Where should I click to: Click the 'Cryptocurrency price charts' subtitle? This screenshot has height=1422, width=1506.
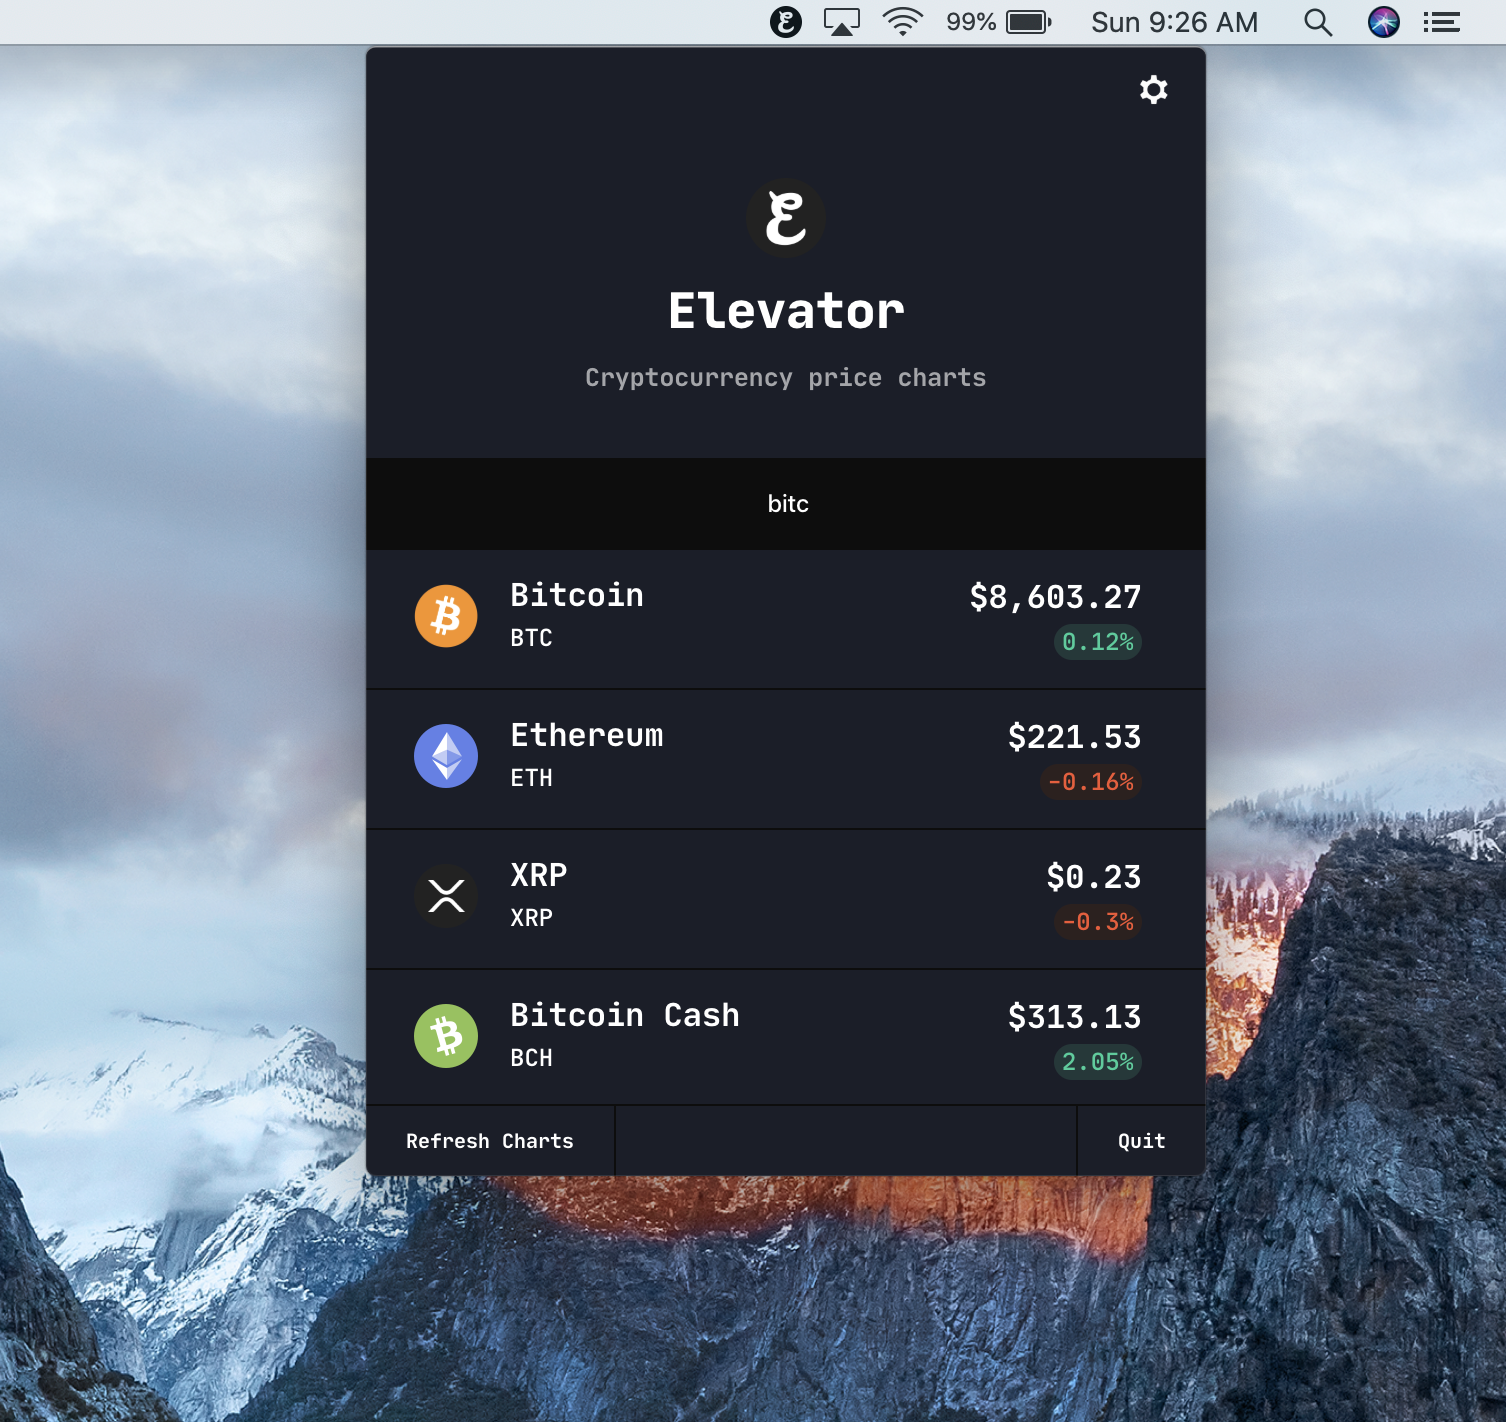[x=786, y=378]
